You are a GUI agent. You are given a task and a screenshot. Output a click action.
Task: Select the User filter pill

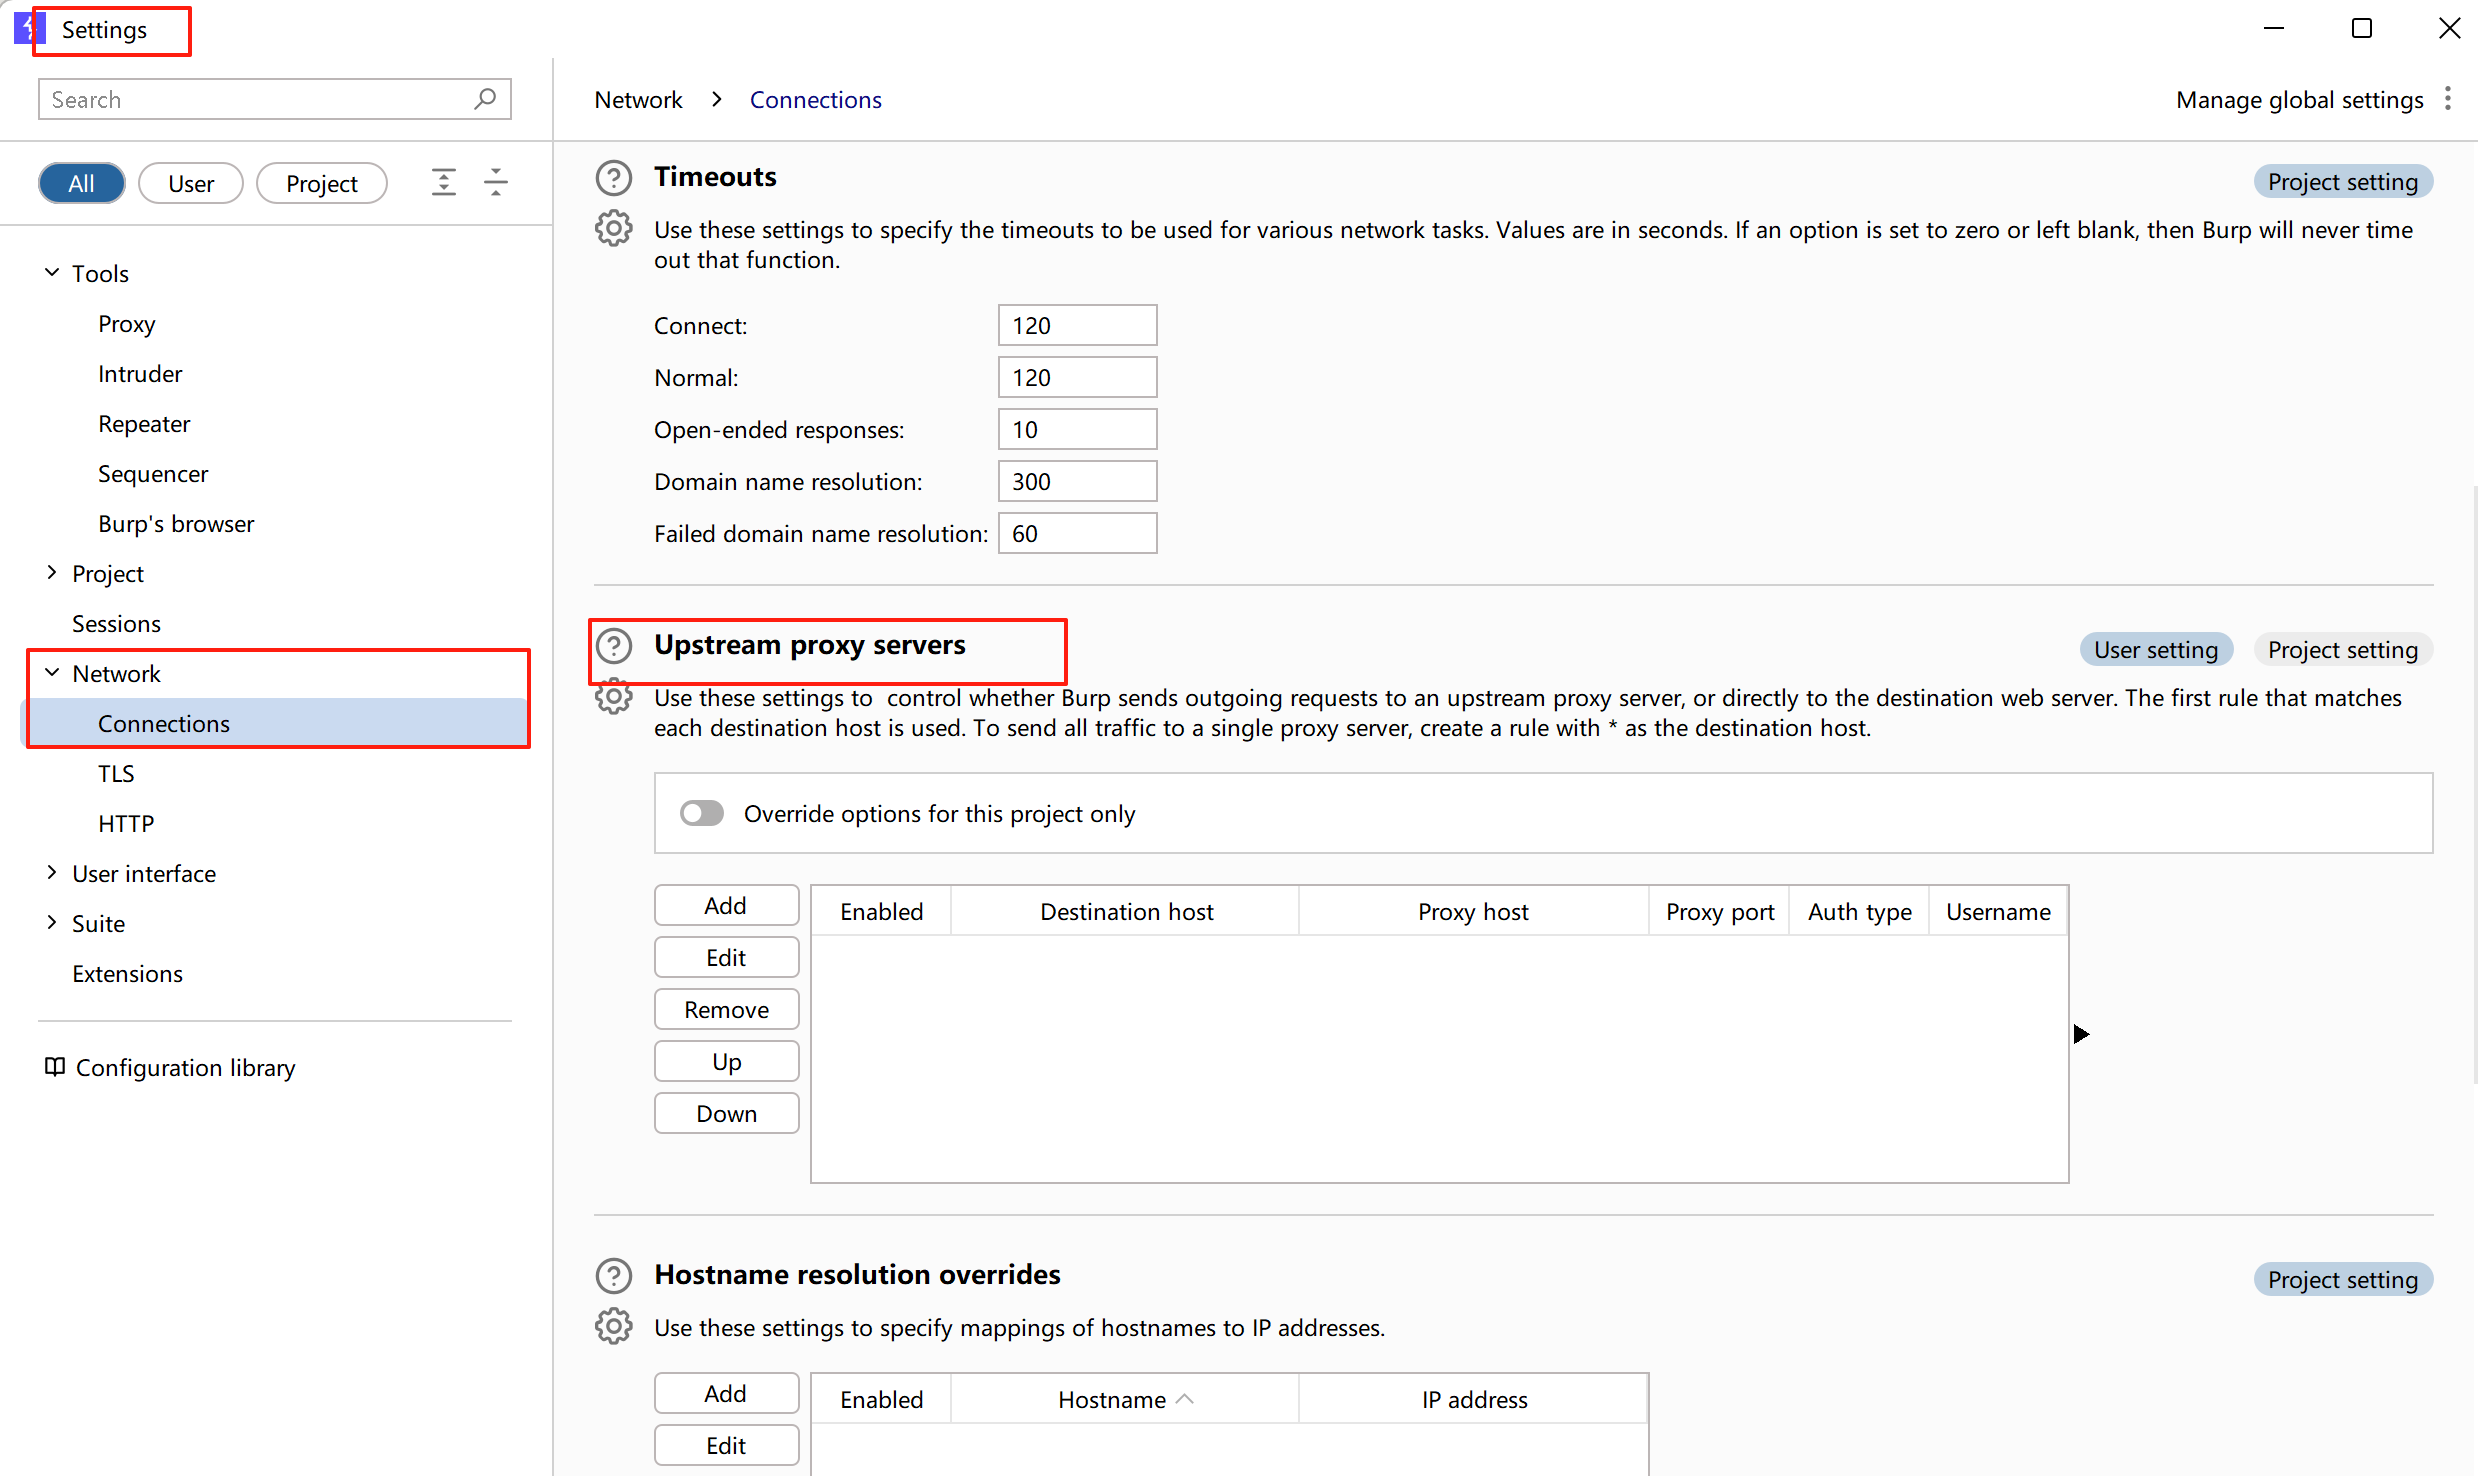click(x=190, y=184)
